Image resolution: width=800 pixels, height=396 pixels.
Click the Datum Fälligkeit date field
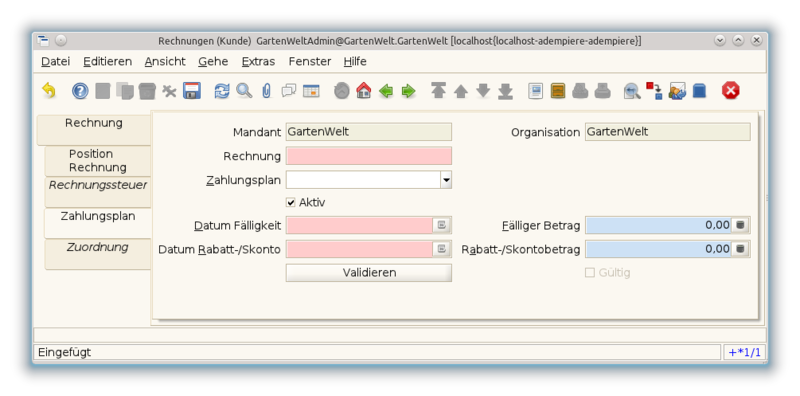tap(360, 225)
